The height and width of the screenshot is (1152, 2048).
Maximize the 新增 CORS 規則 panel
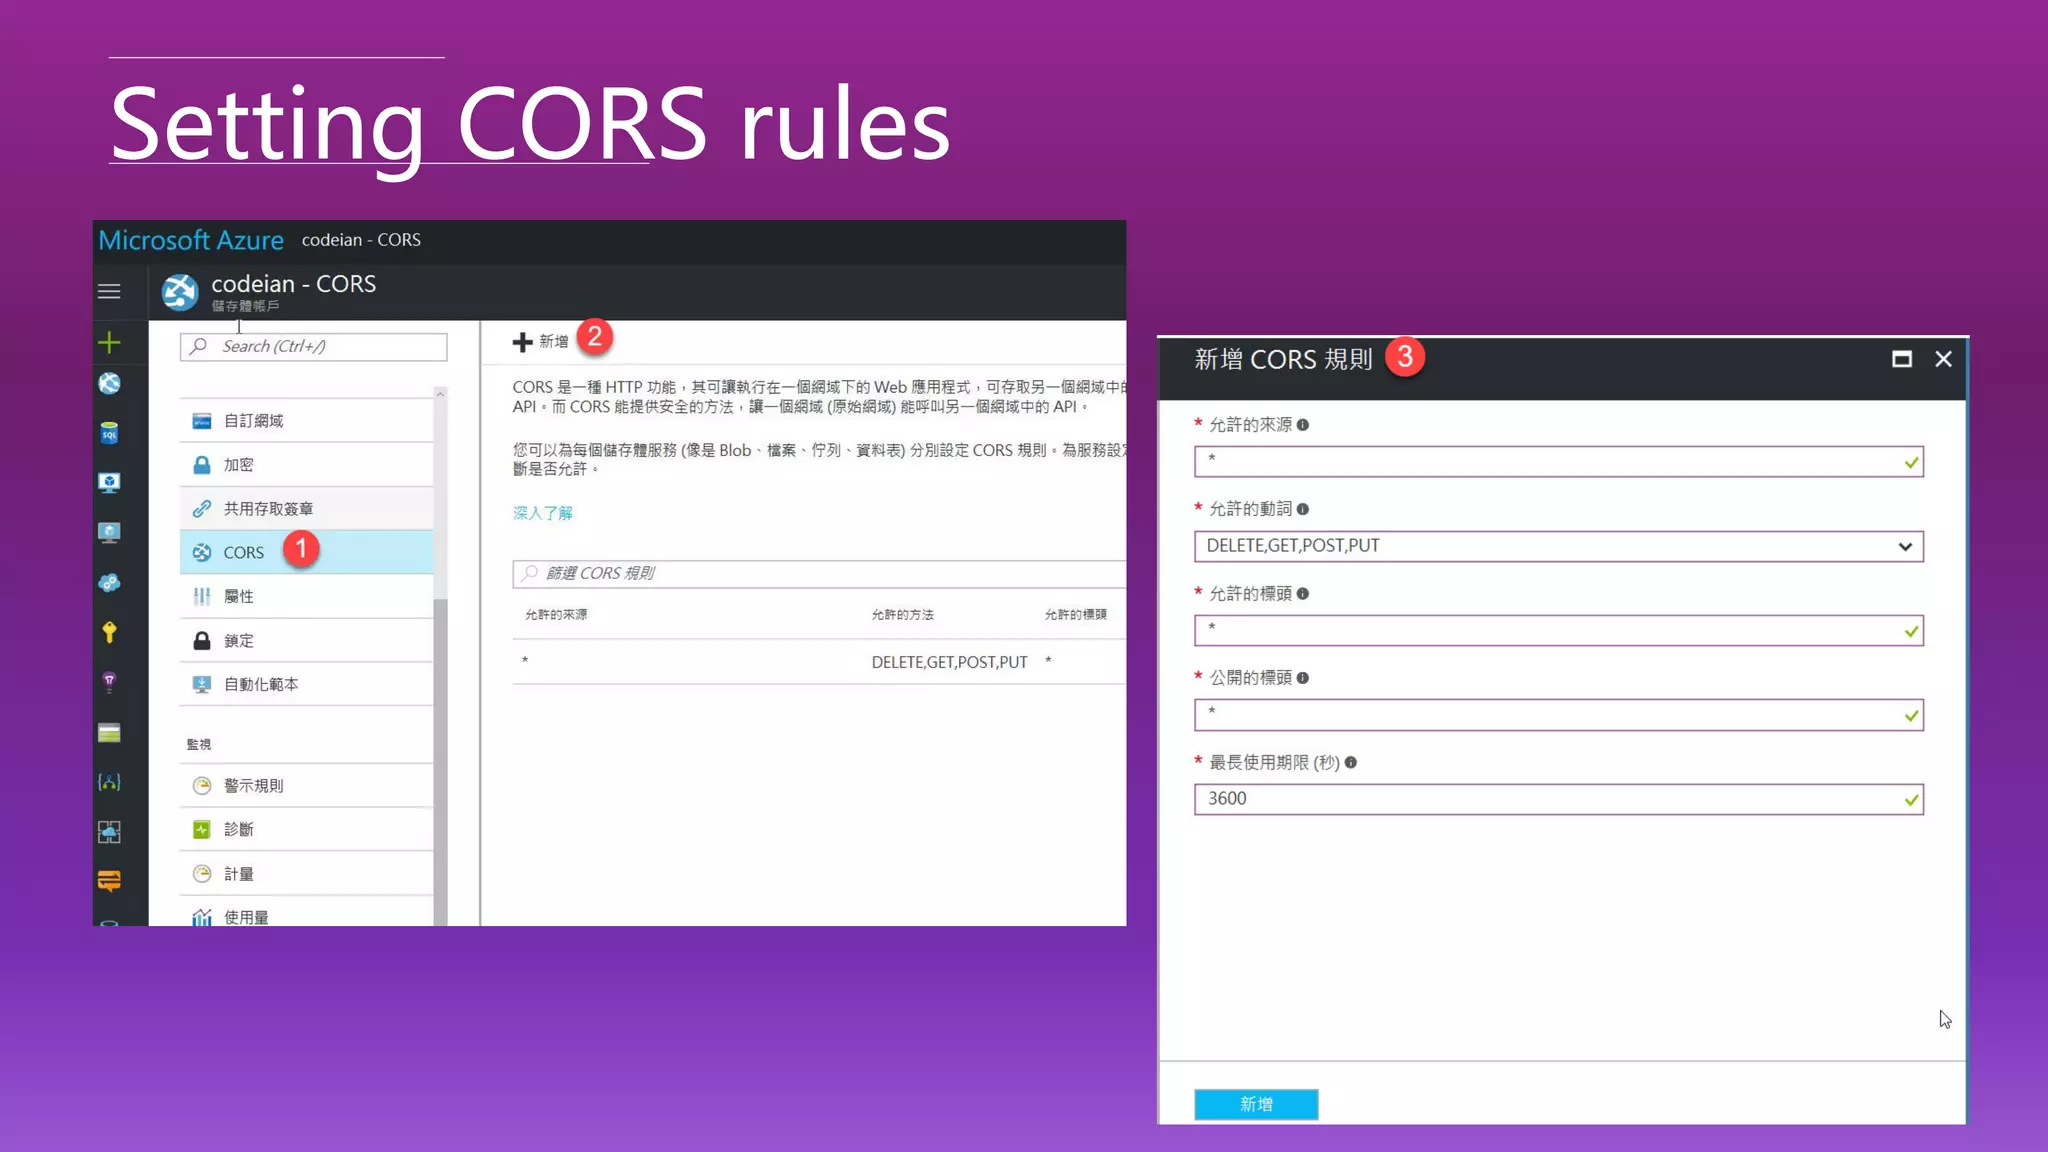(1902, 359)
